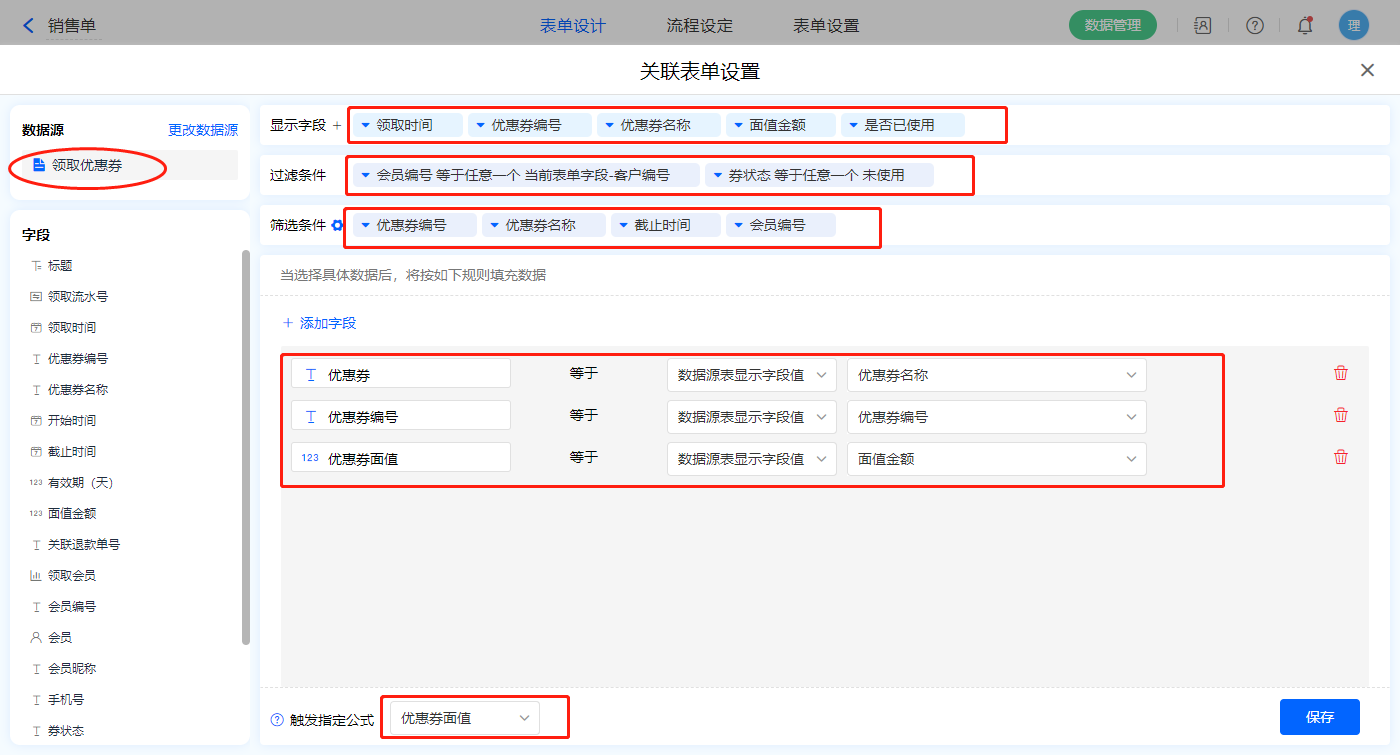Click the 保存 button

(1319, 717)
